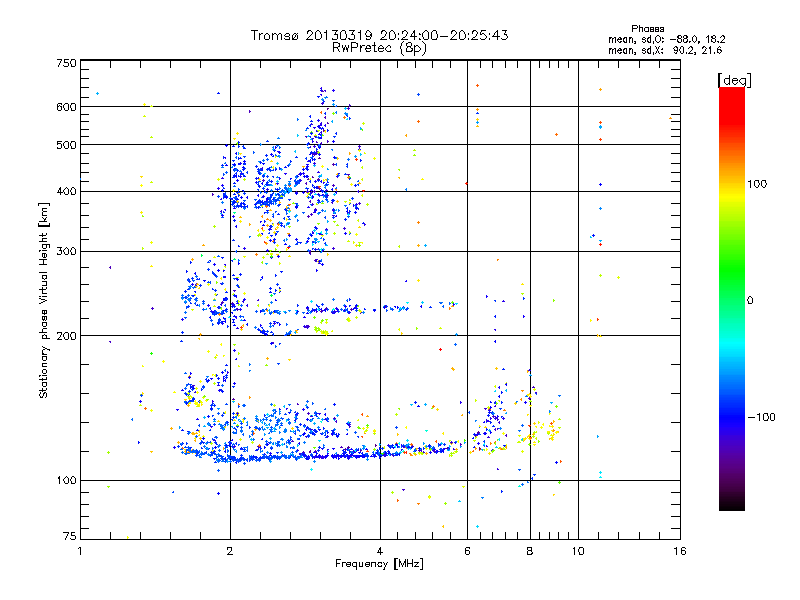The image size is (800, 600).
Task: Click the y-axis label '75'
Action: tap(70, 536)
